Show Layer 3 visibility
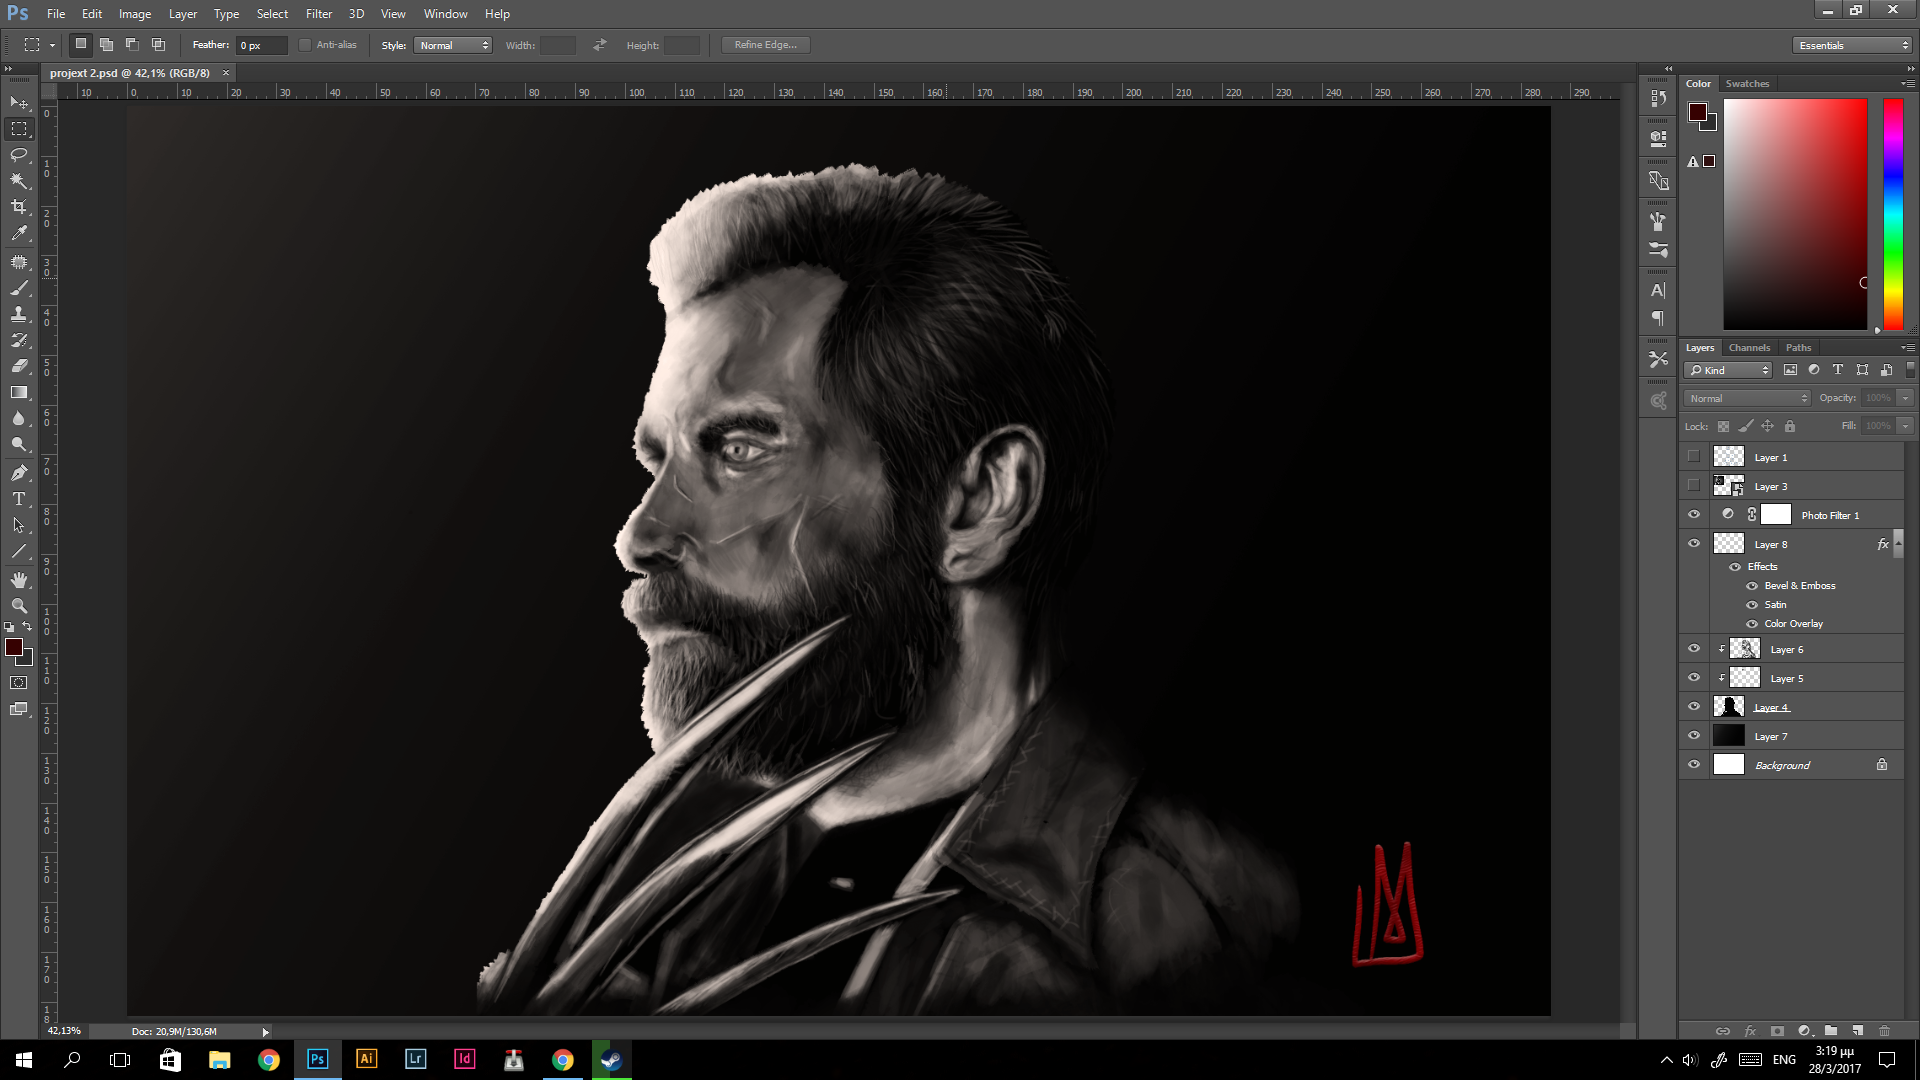 (1693, 486)
